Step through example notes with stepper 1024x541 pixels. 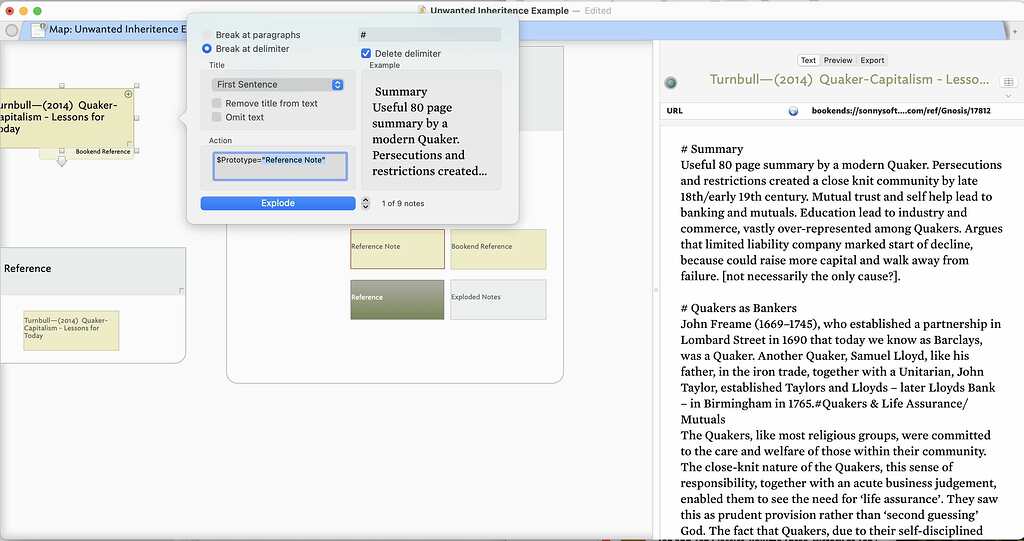click(366, 203)
